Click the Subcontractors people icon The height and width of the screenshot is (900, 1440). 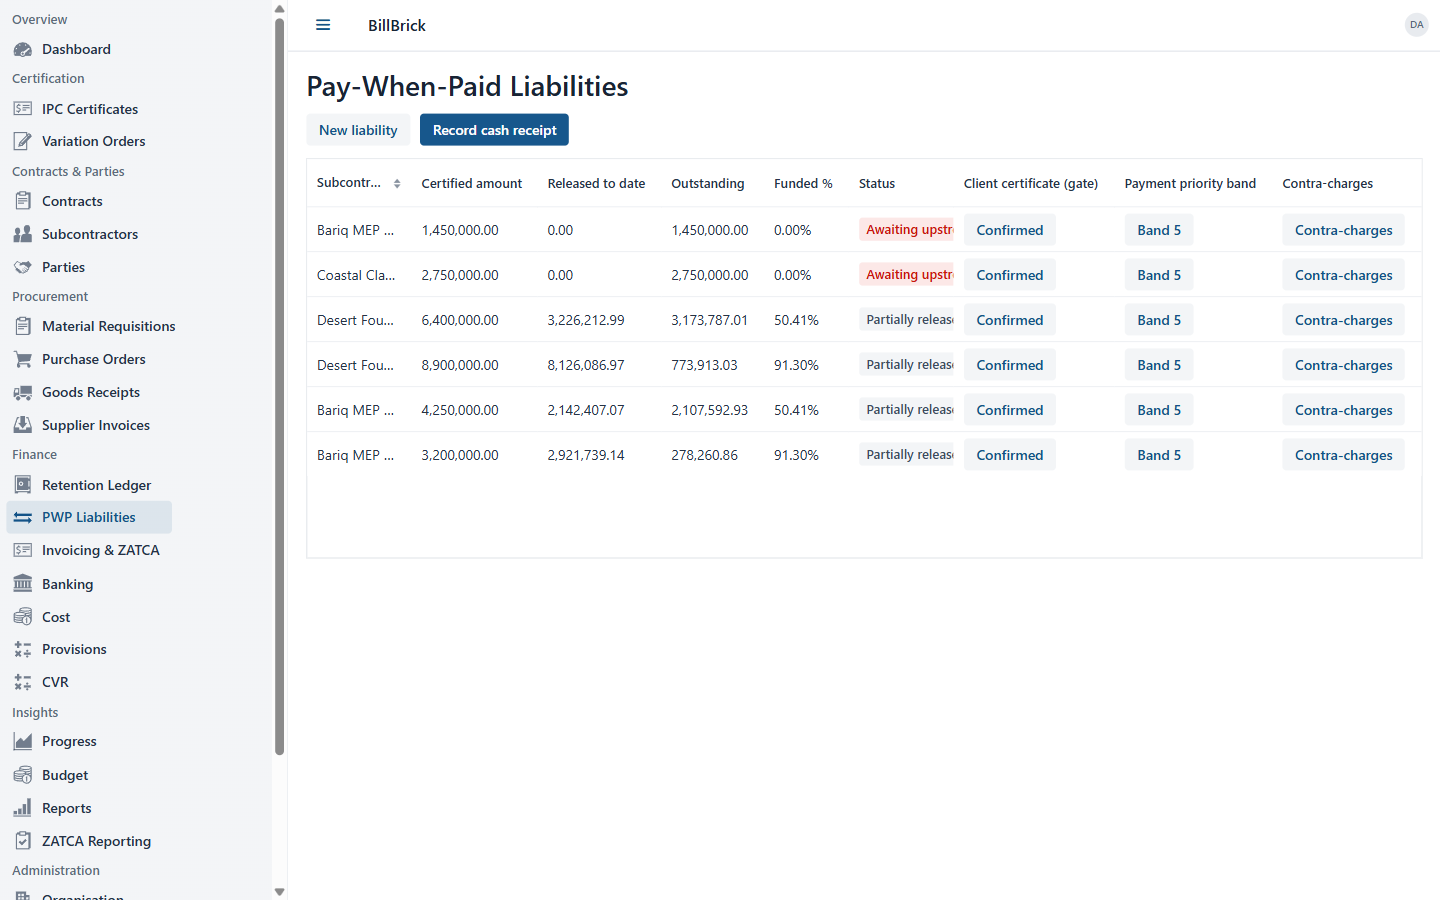click(23, 234)
